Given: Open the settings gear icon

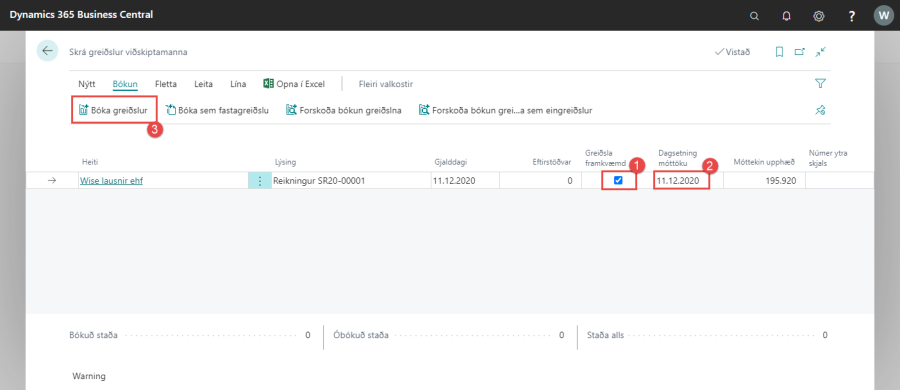Looking at the screenshot, I should pos(819,16).
